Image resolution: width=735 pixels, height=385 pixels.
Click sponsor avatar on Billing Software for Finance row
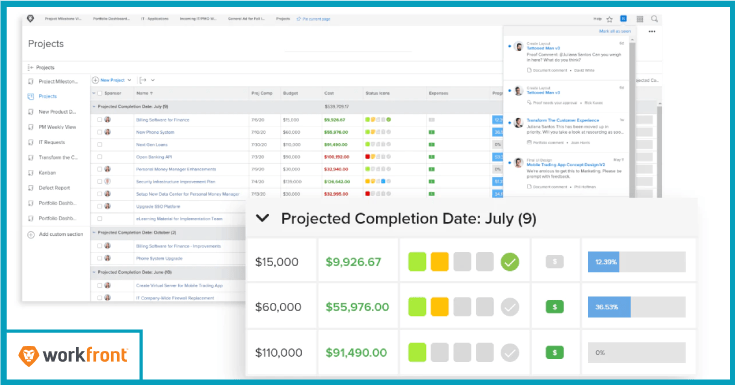click(x=107, y=120)
